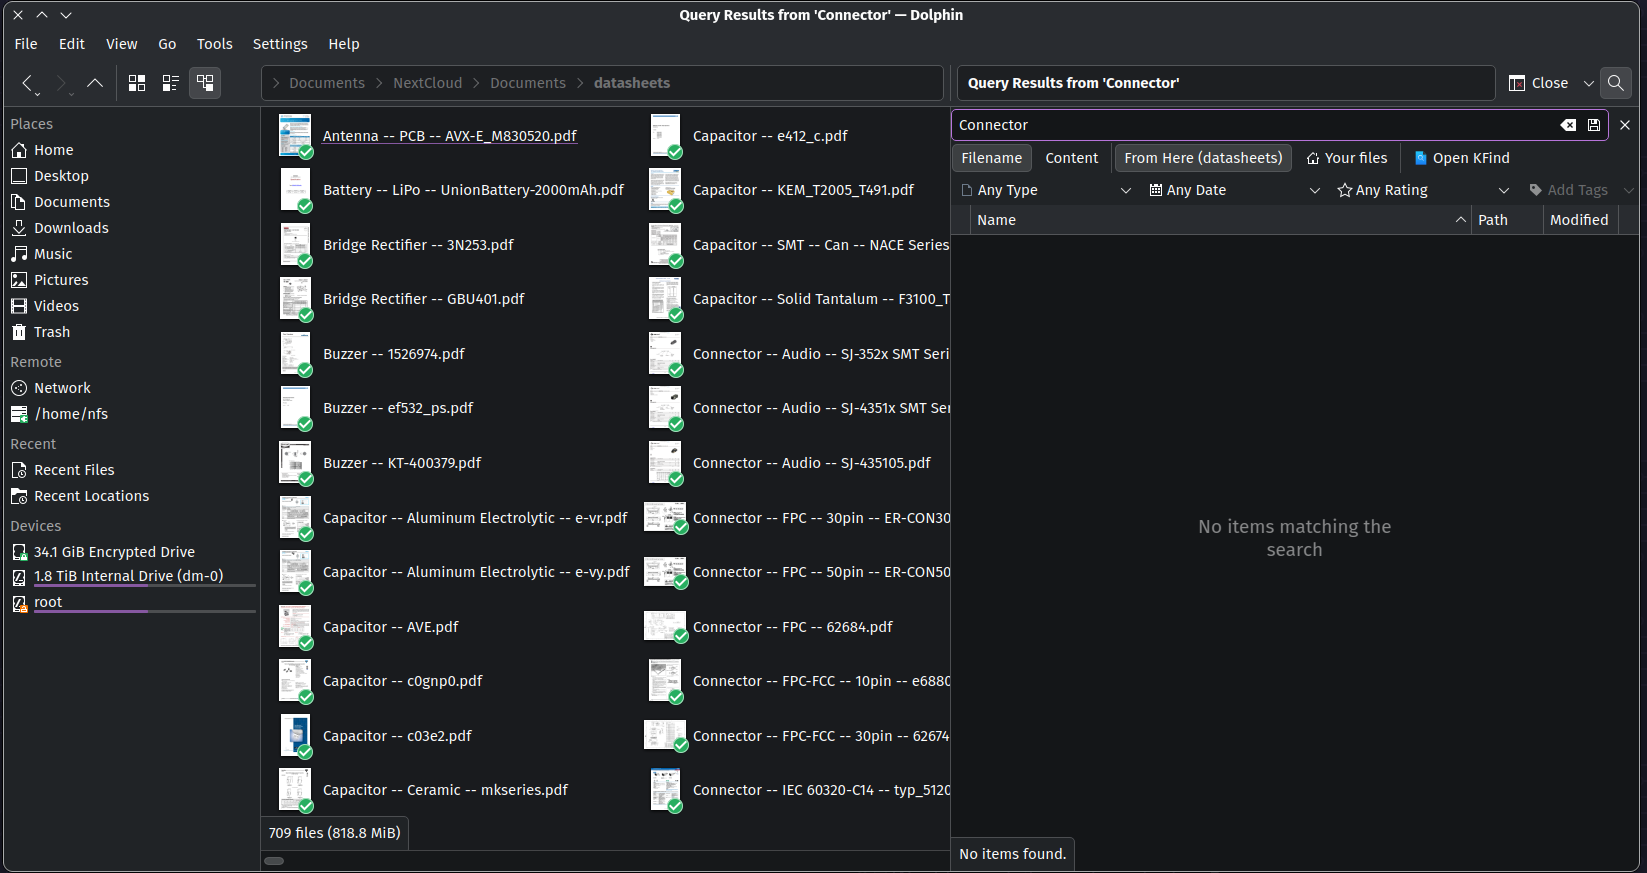
Task: Toggle search by Filename
Action: [991, 158]
